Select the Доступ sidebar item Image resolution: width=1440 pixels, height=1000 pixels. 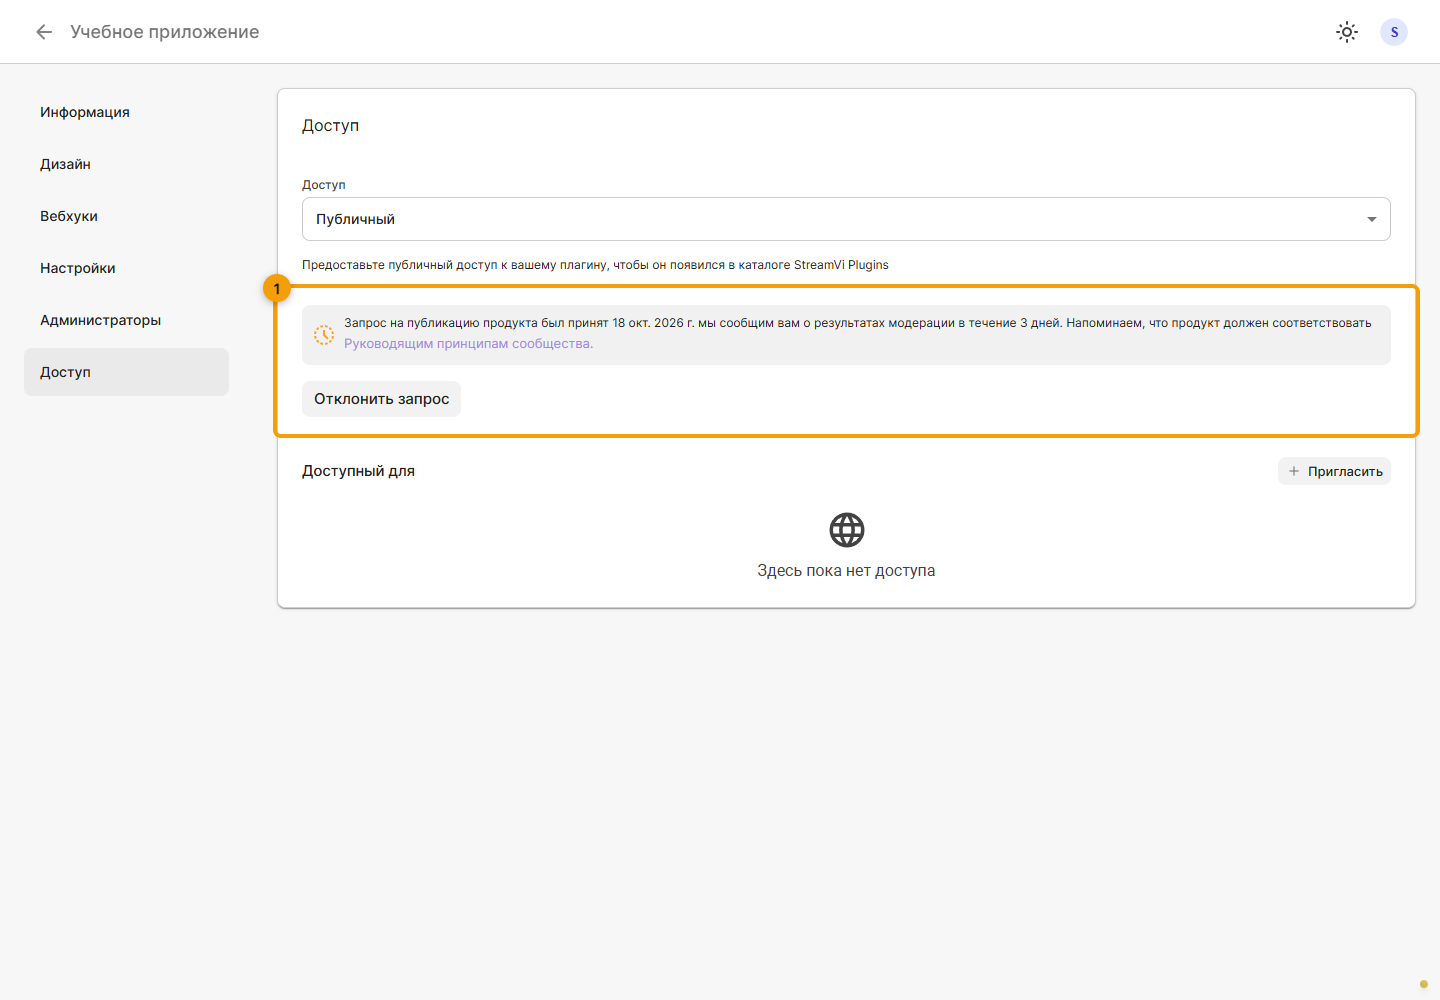[x=126, y=372]
